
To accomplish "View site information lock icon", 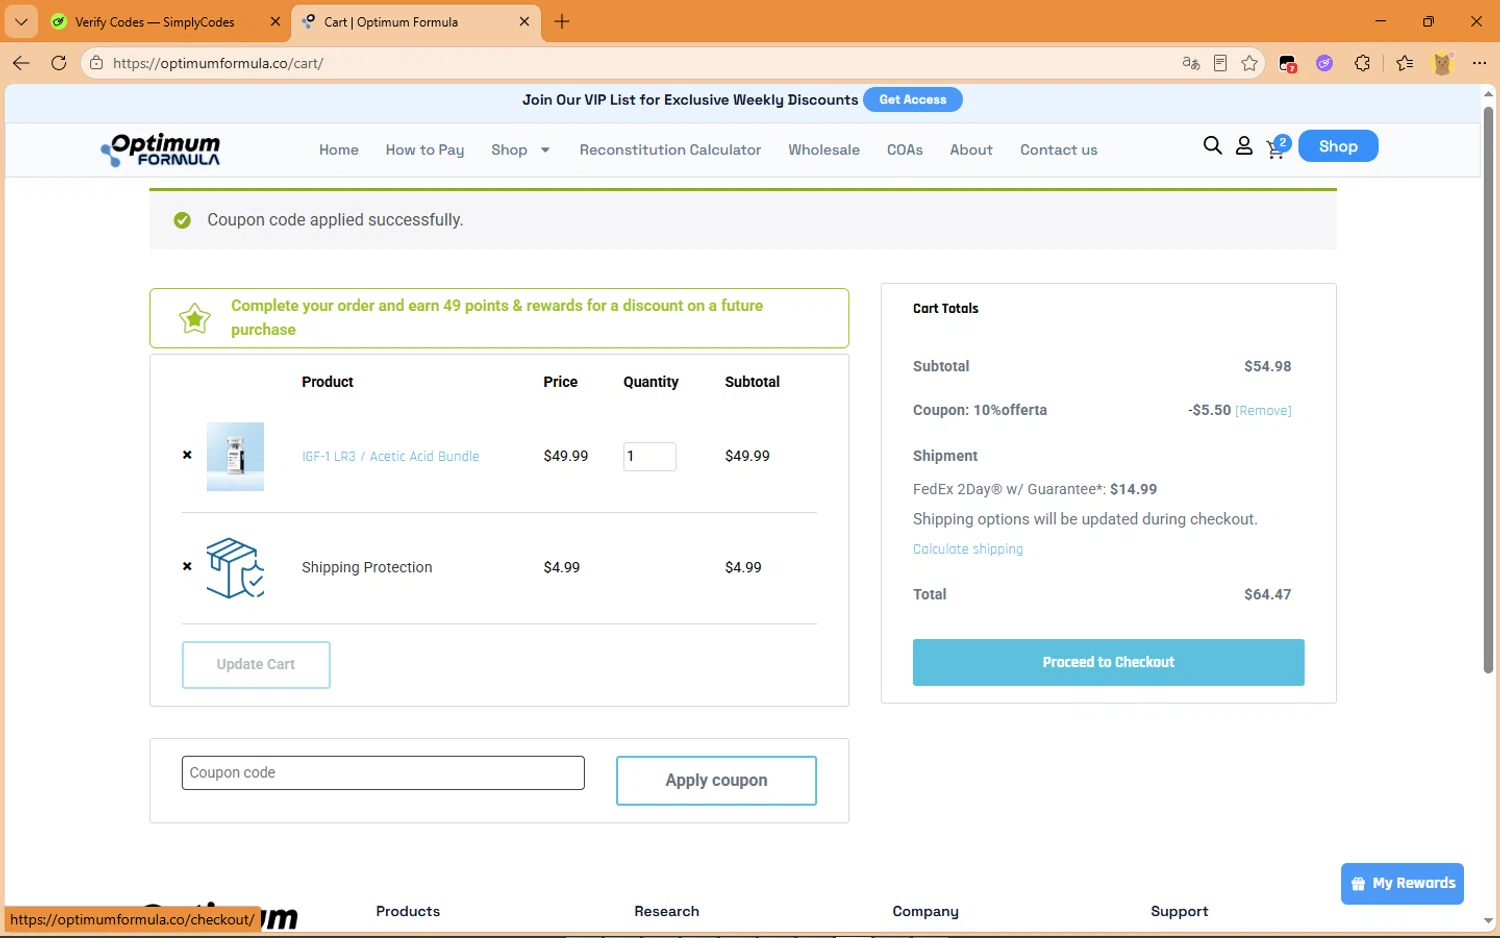I will [96, 63].
